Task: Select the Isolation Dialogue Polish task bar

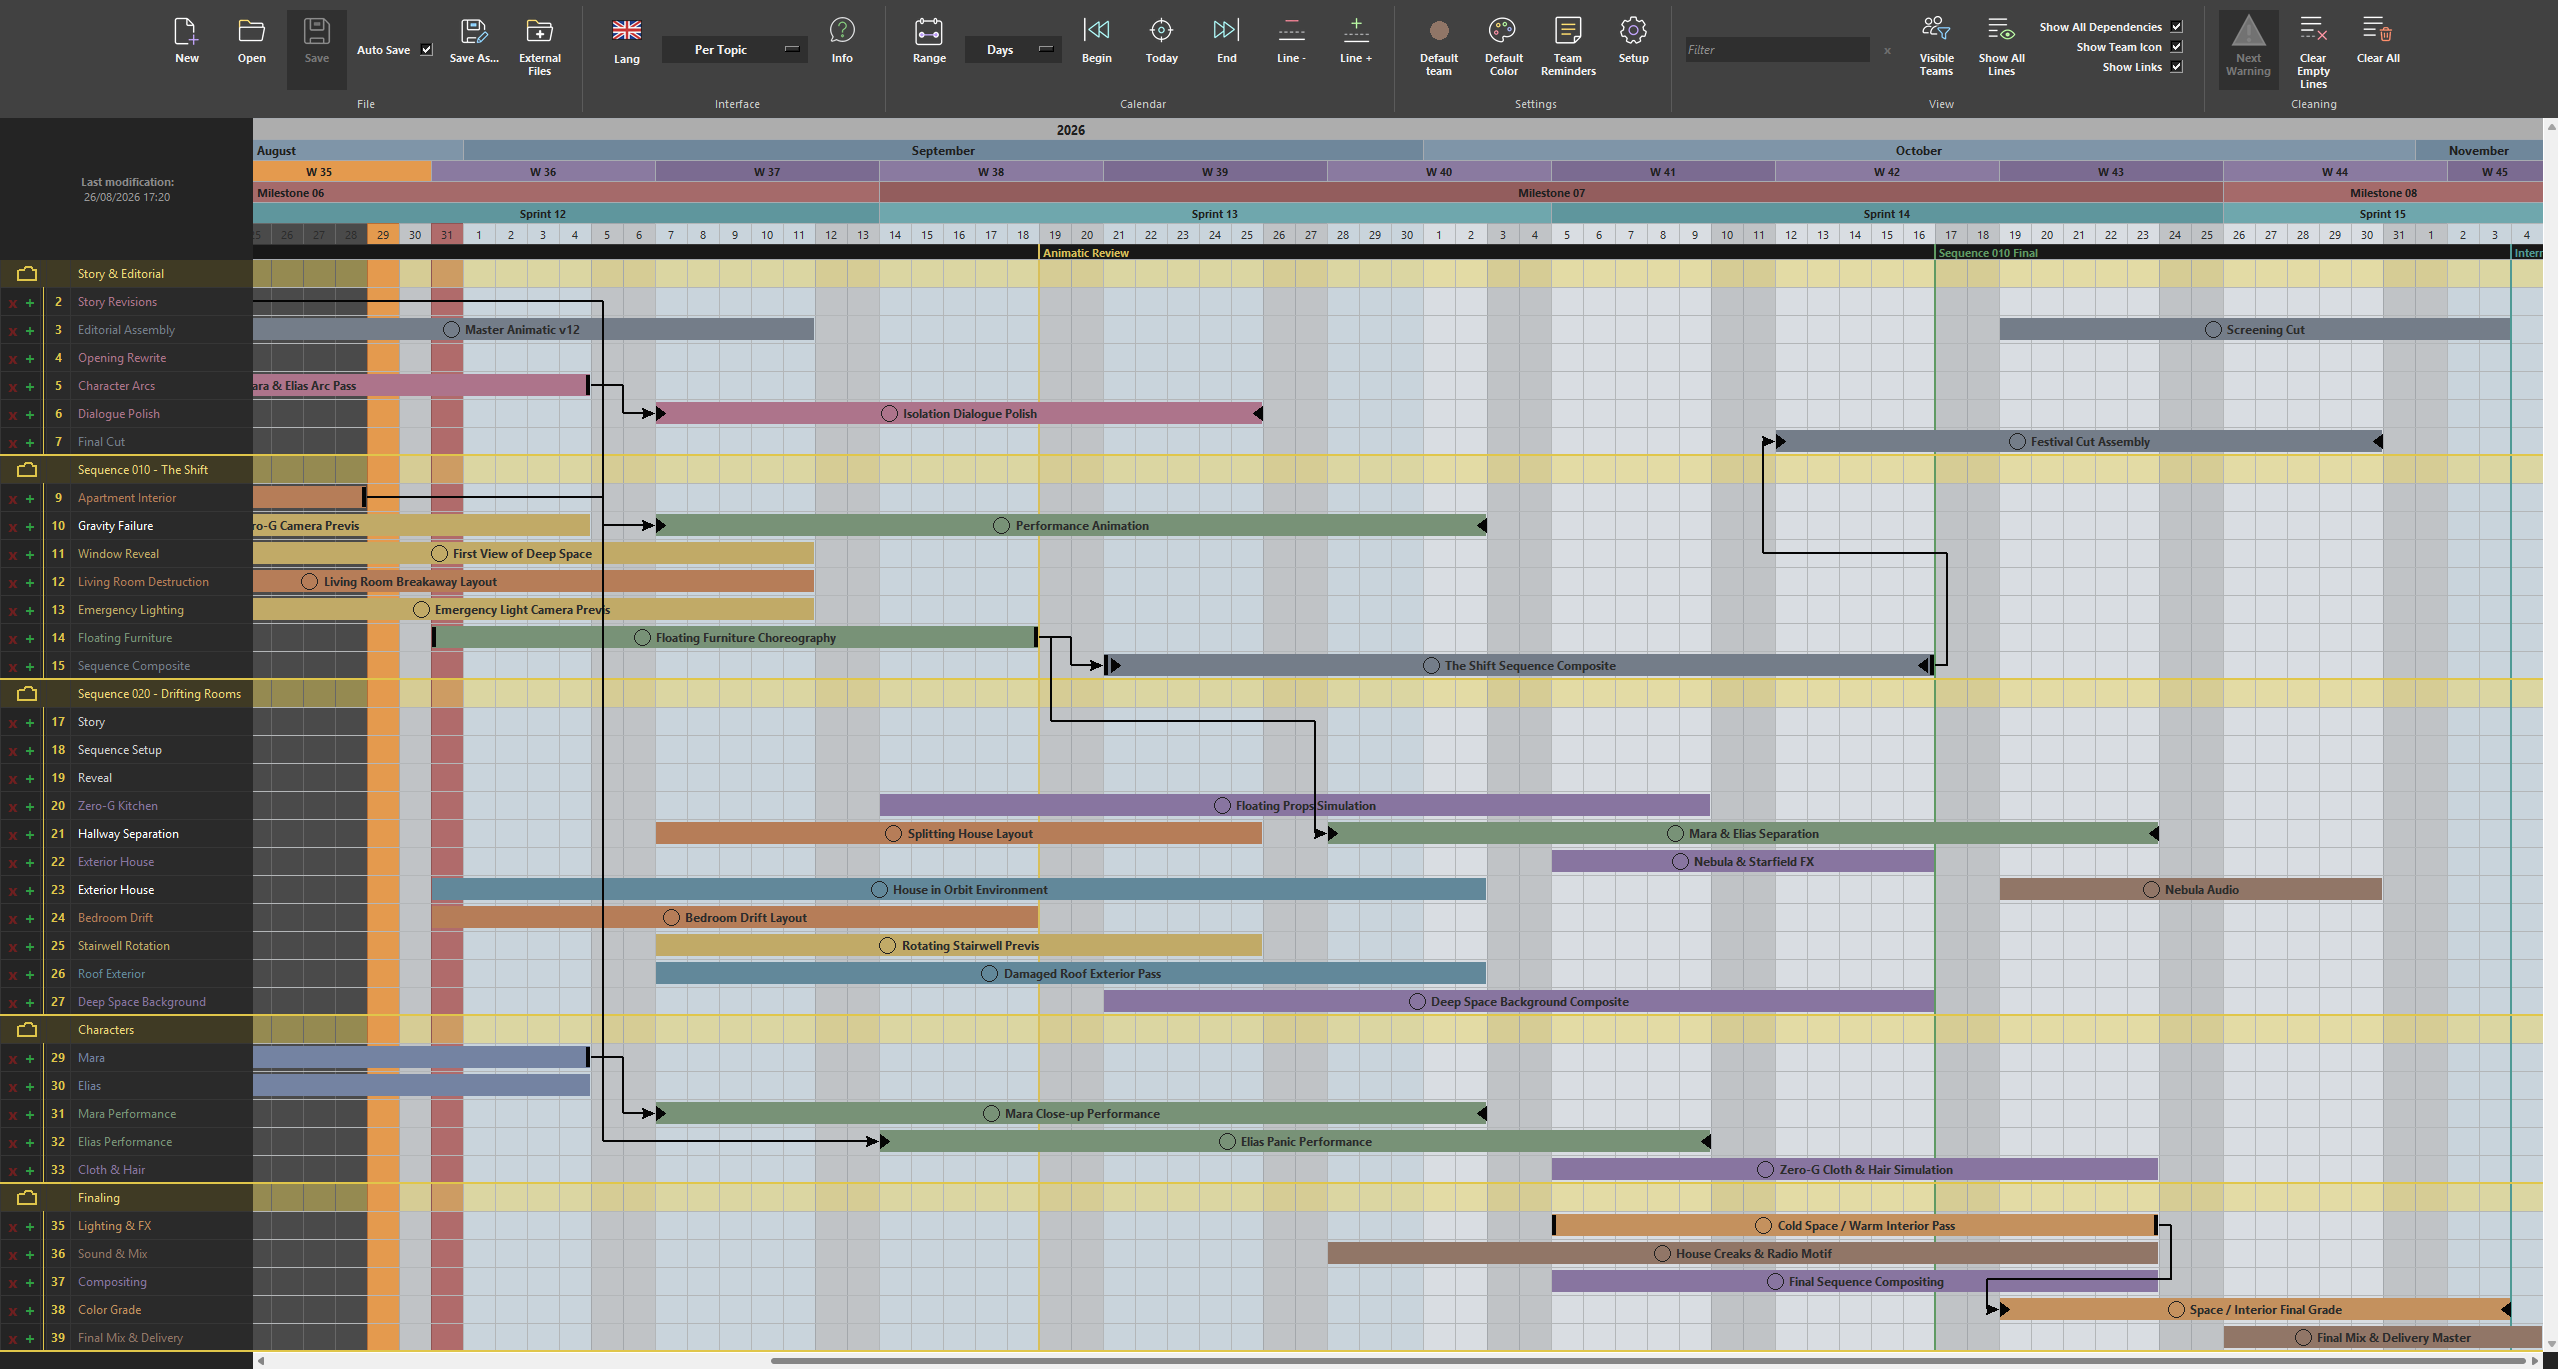Action: point(959,414)
